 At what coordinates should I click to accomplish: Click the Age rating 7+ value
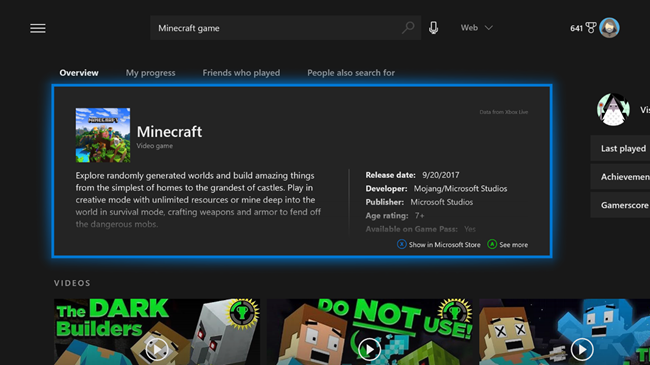click(x=419, y=216)
